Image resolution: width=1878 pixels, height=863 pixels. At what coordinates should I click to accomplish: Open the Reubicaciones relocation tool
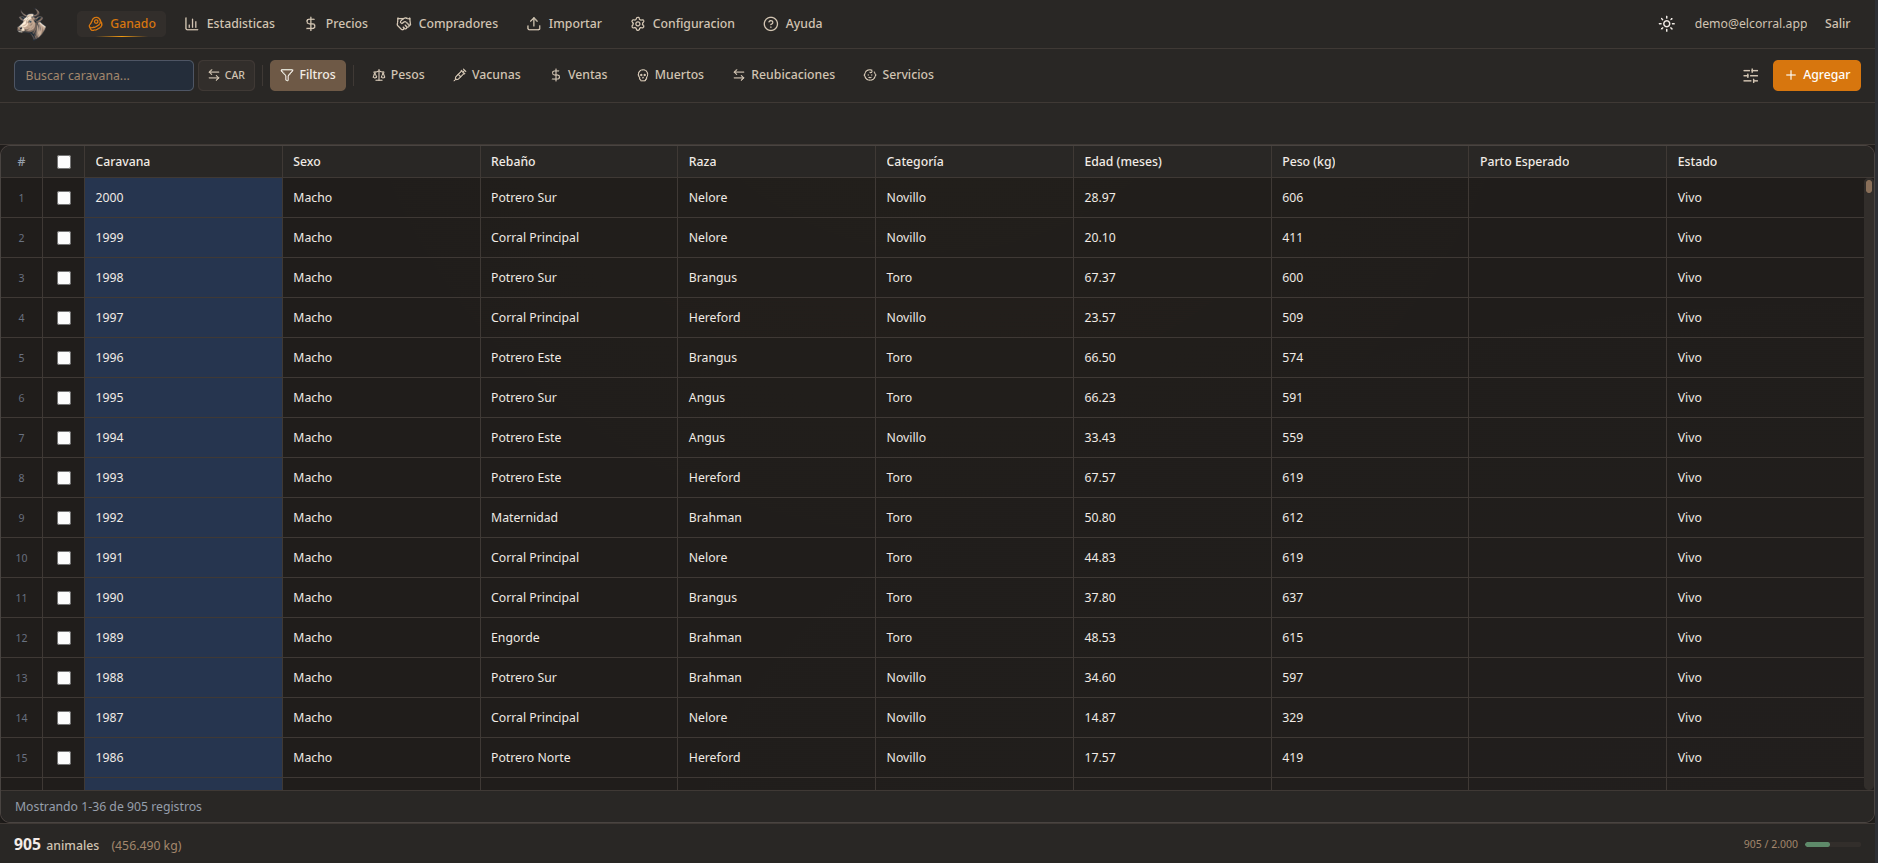click(x=783, y=75)
